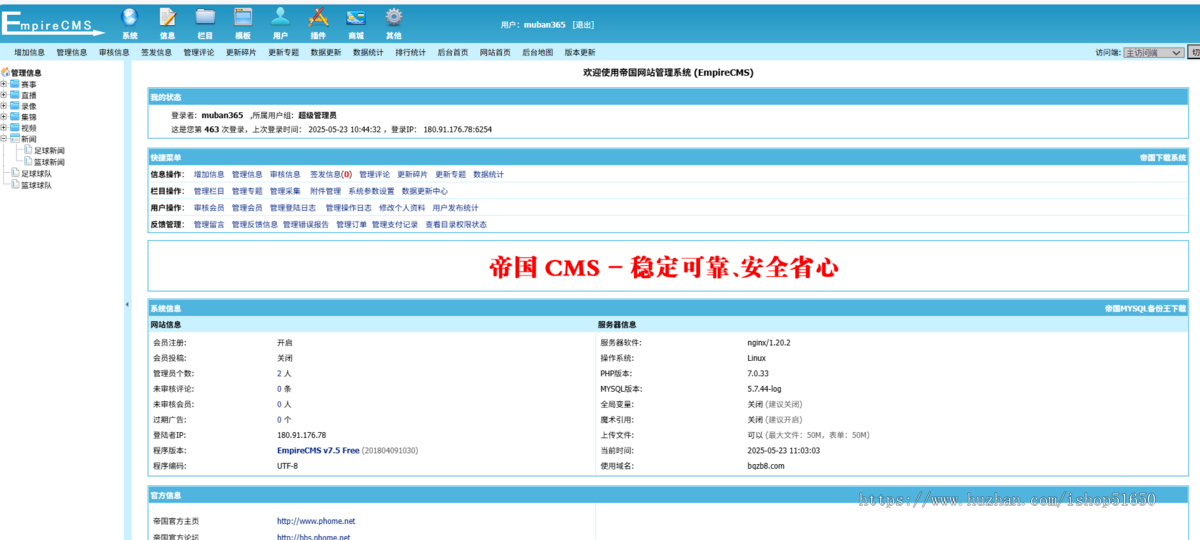Viewport: 1200px width, 540px height.
Task: Select 增加信息 in the top toolbar
Action: coord(29,52)
